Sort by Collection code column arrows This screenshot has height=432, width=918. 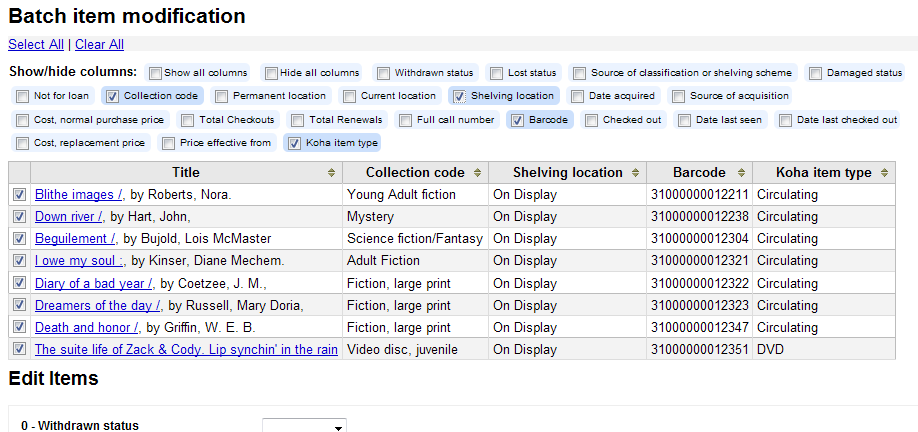478,173
